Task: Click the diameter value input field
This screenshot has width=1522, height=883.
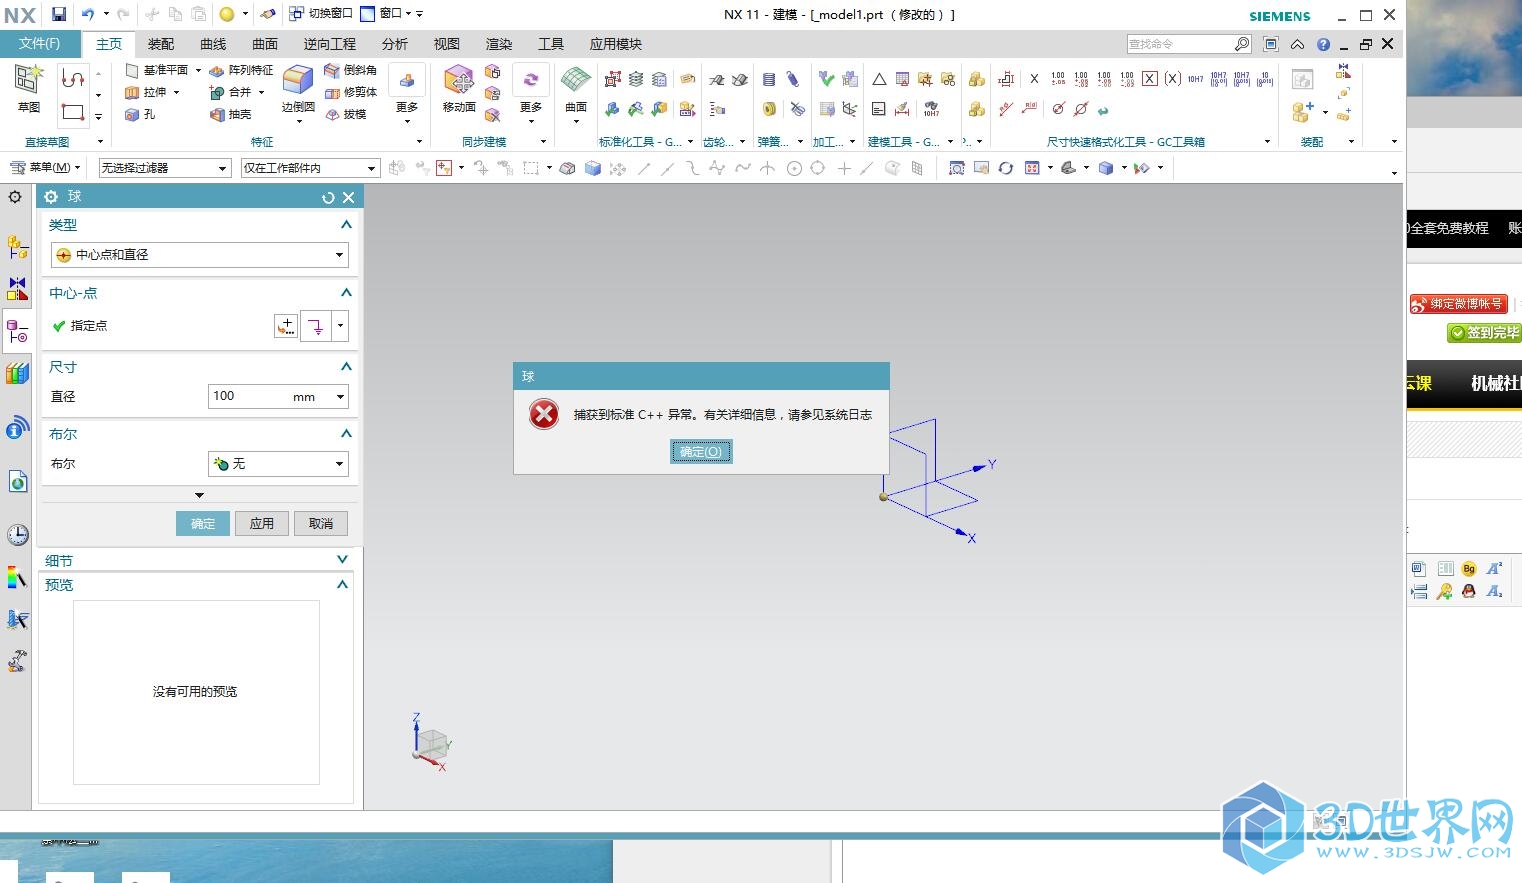Action: (x=270, y=397)
